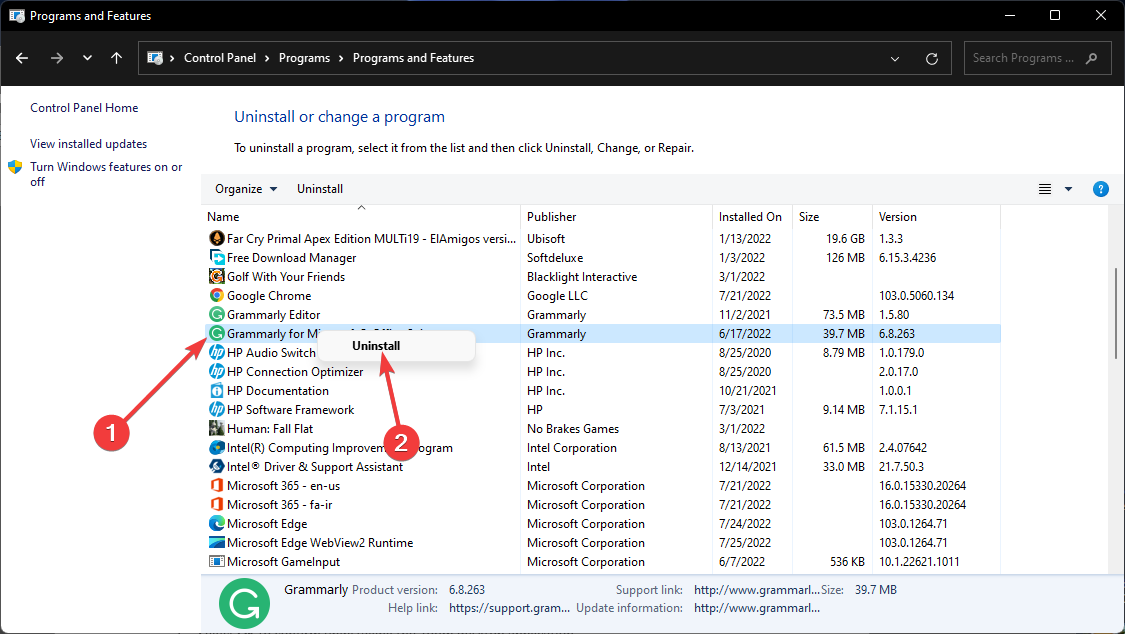Go up one level with up arrow
The height and width of the screenshot is (634, 1125).
[116, 58]
